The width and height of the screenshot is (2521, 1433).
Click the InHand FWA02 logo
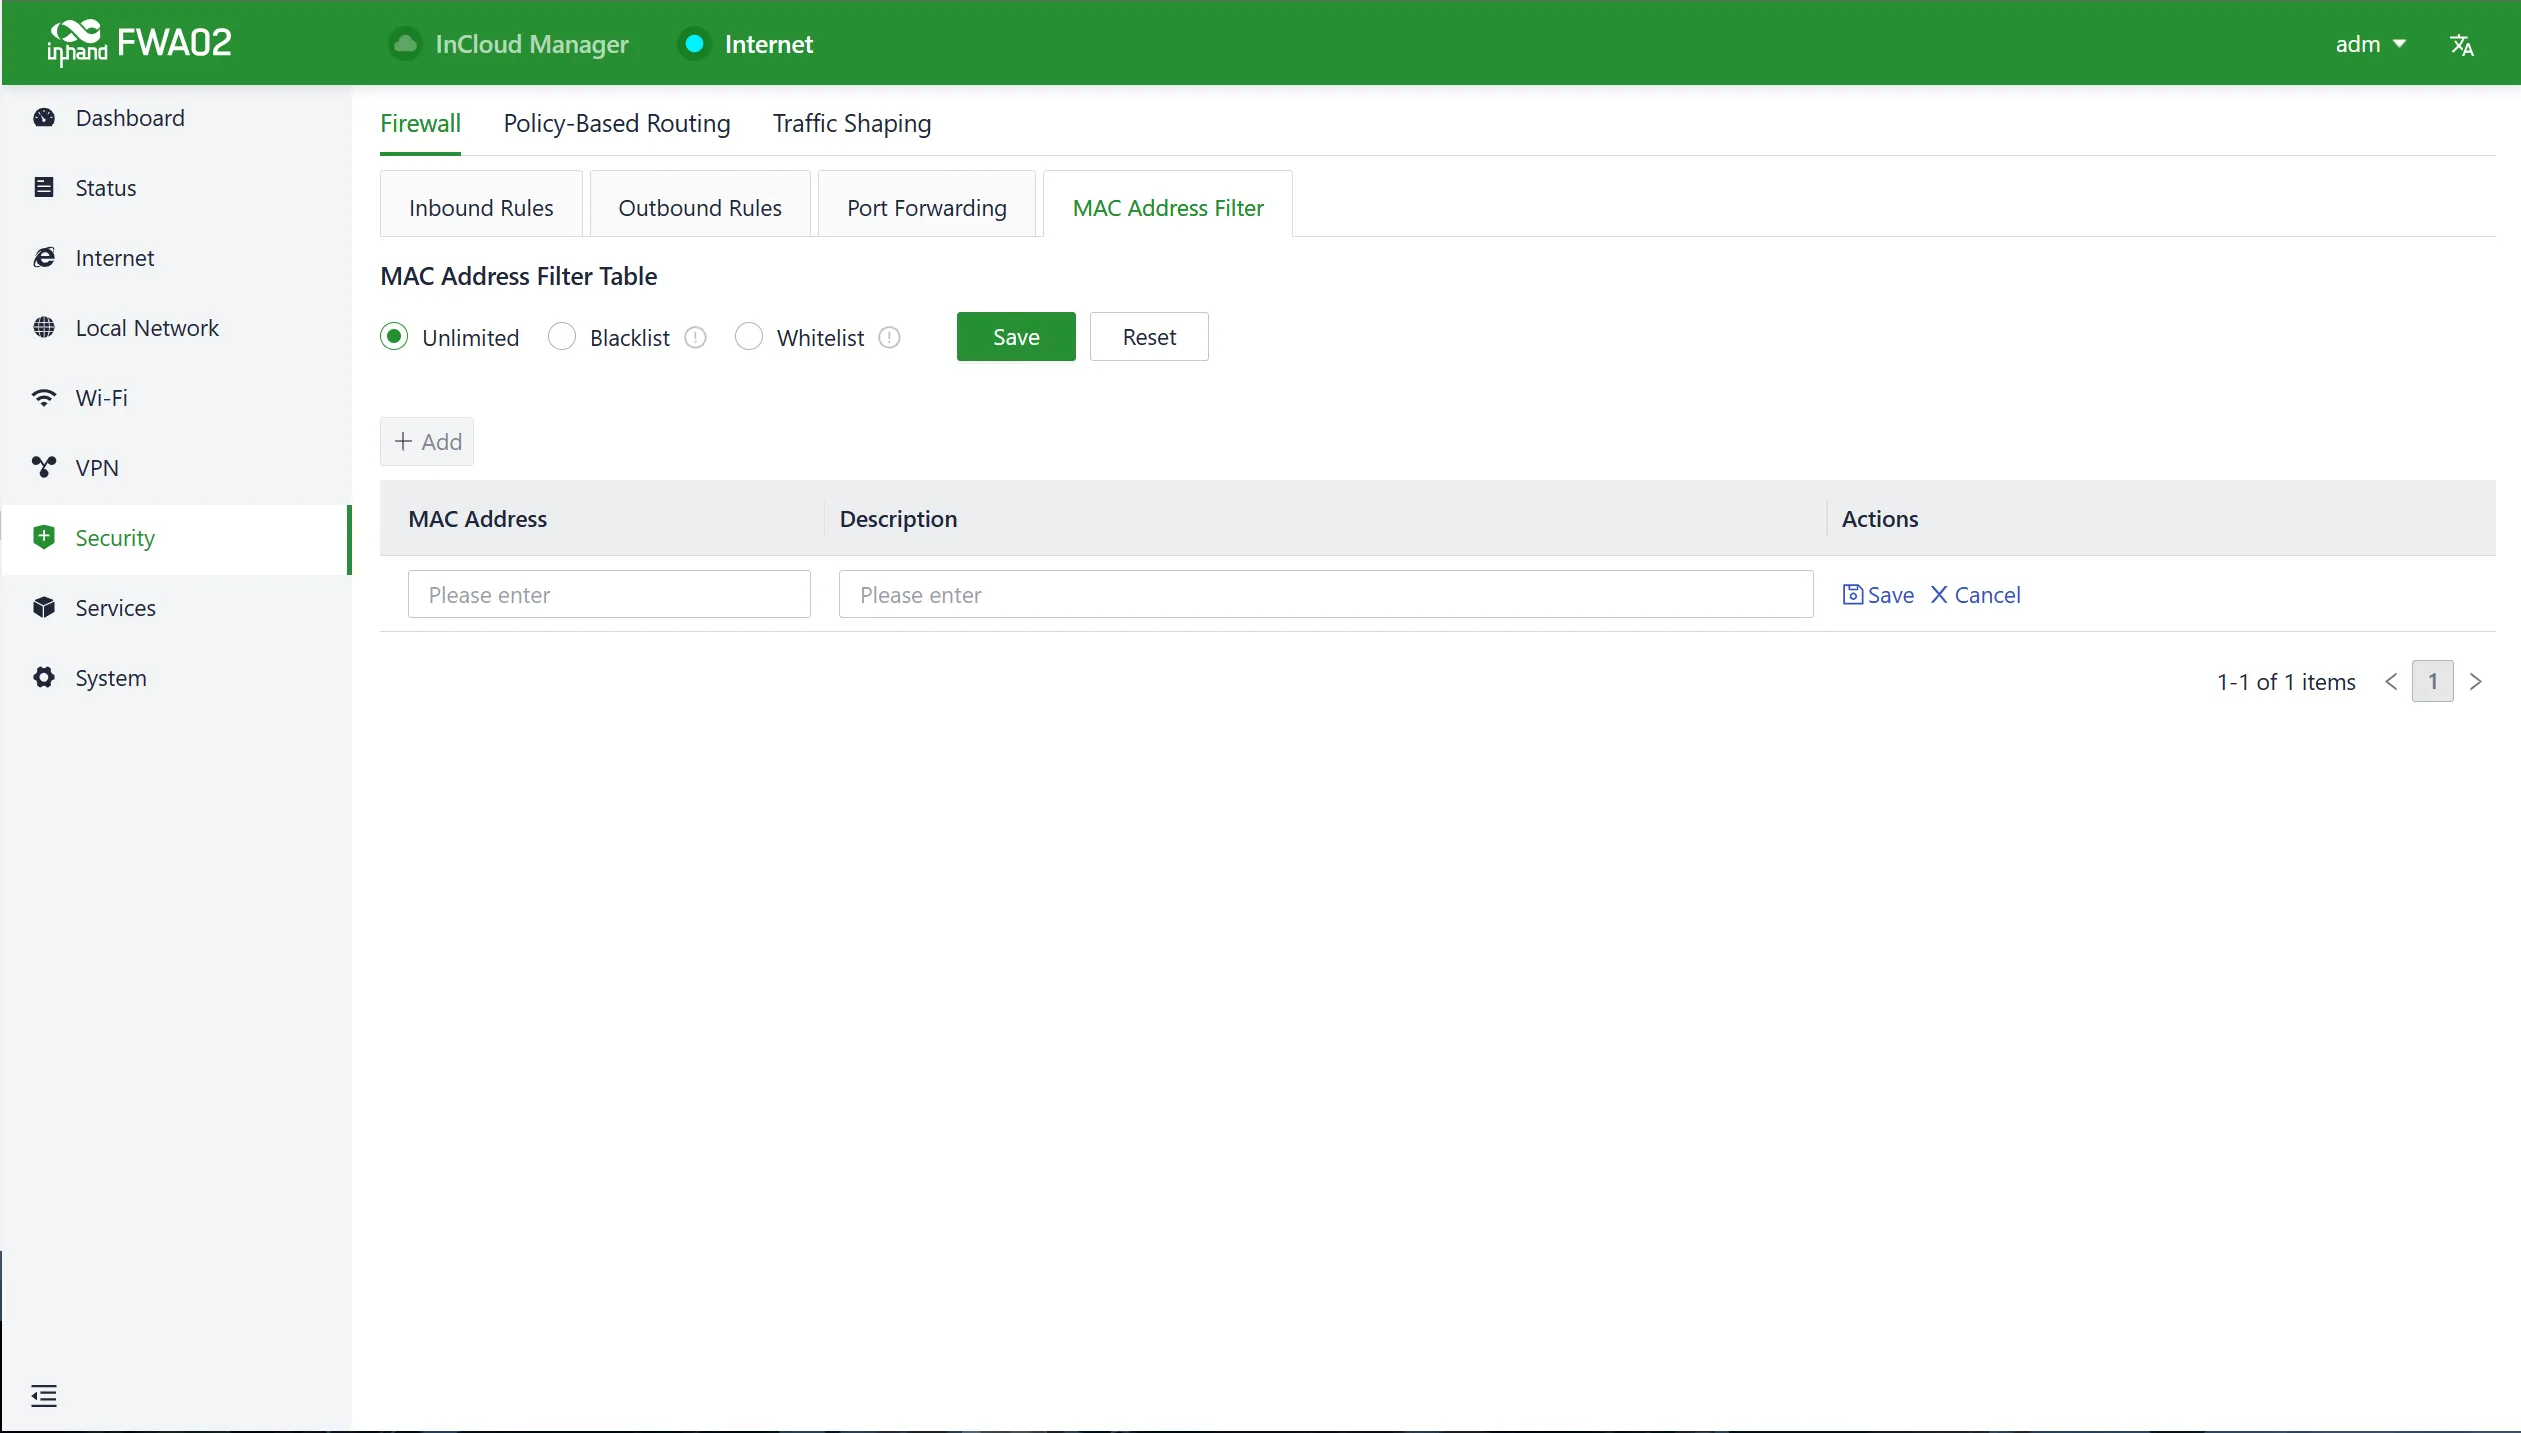(140, 43)
